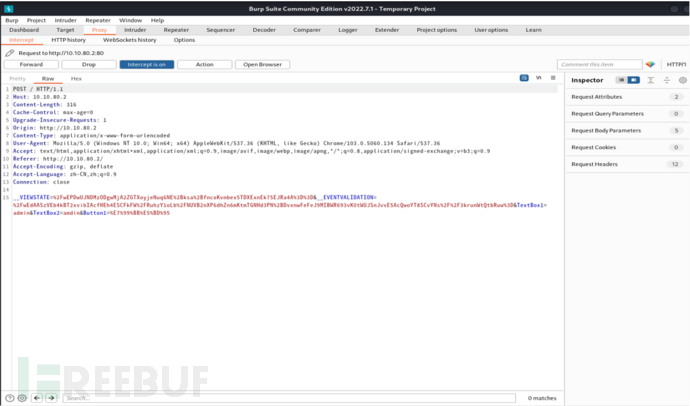Click the 0 matches label
This screenshot has width=690, height=406.
[542, 398]
